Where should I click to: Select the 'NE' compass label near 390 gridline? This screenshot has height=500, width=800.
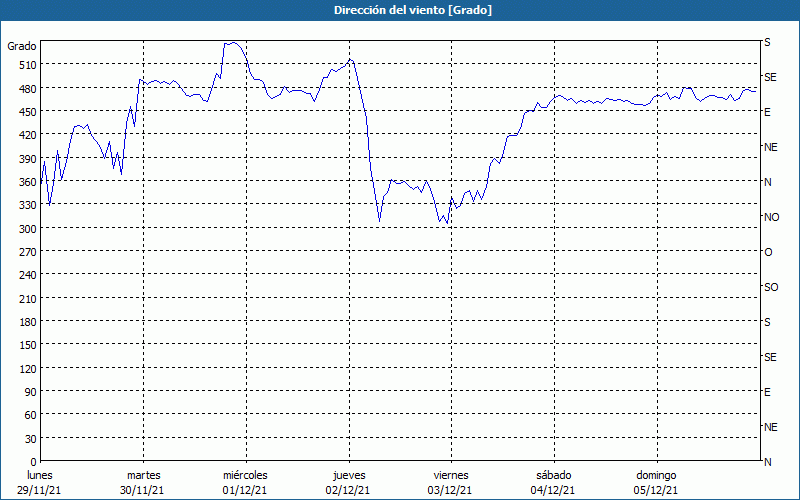771,147
